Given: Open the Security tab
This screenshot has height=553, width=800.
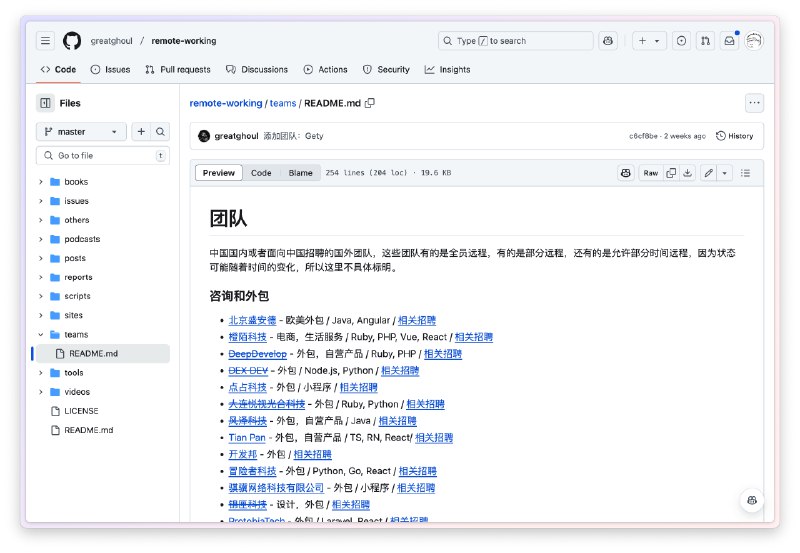Looking at the screenshot, I should (x=386, y=69).
